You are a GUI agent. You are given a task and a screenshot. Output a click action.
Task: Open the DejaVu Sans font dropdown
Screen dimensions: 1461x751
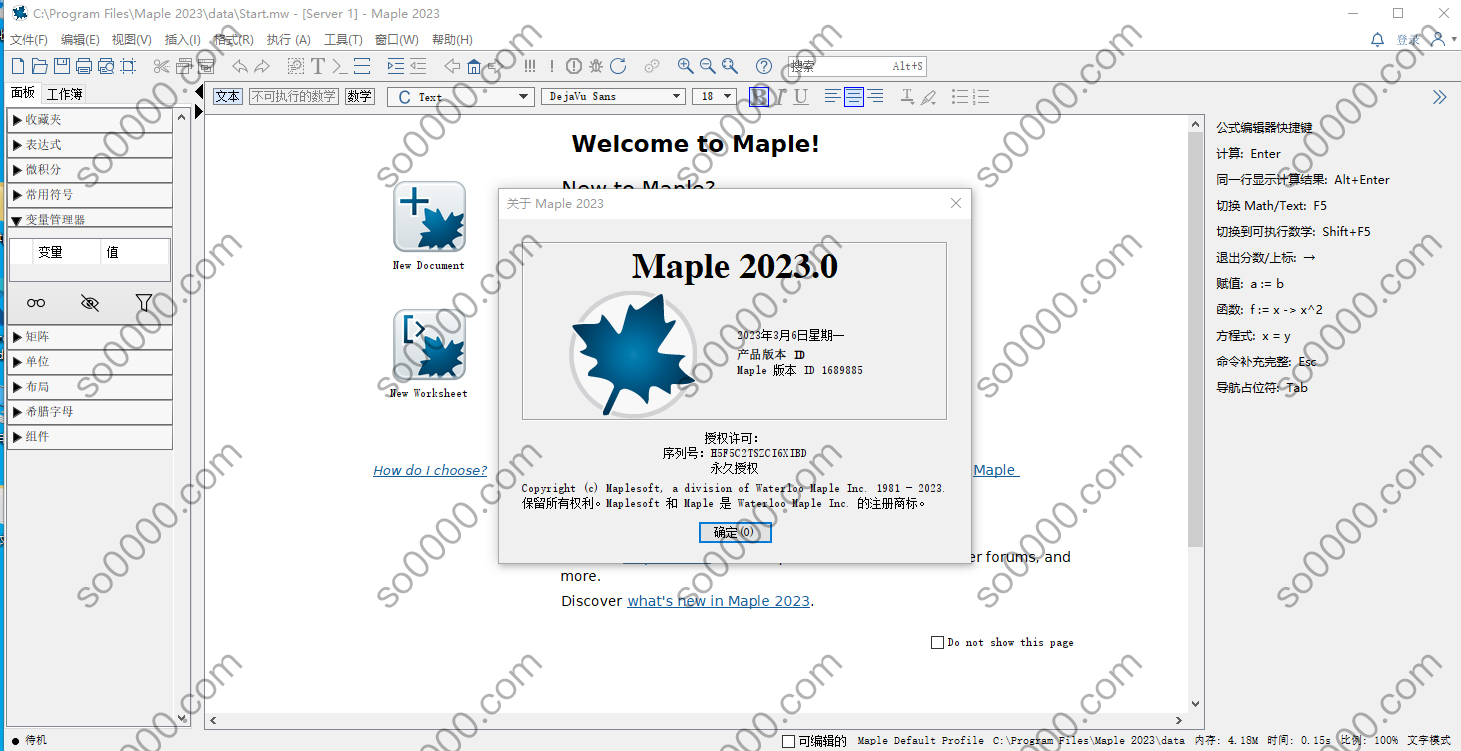pyautogui.click(x=613, y=96)
